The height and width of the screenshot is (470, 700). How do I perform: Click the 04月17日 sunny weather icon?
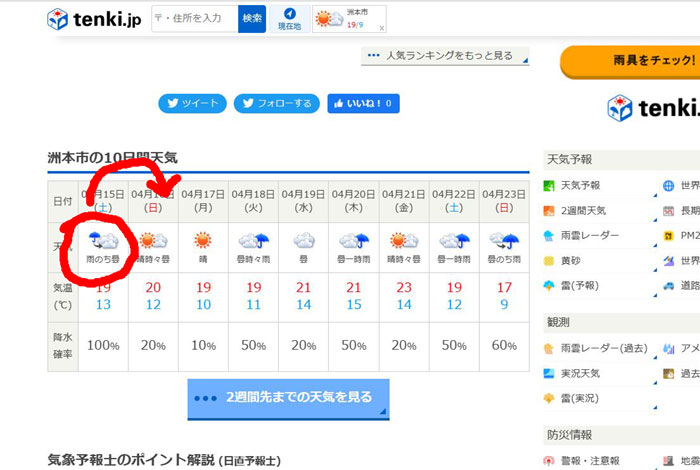(x=203, y=241)
